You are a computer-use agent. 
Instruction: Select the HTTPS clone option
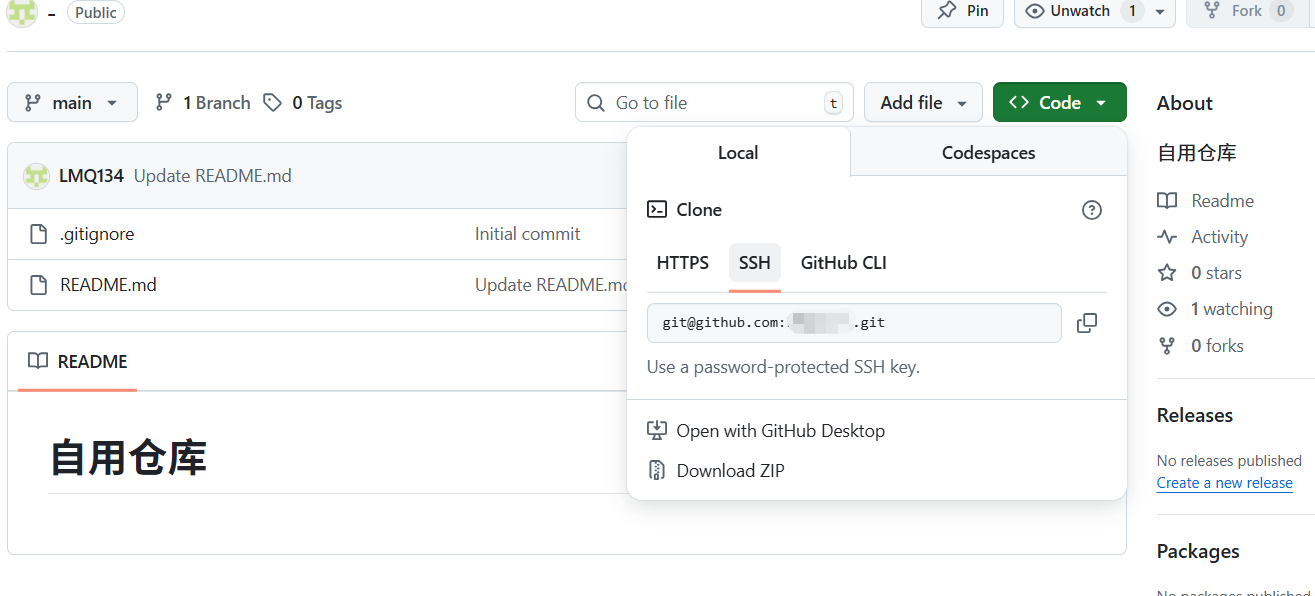pyautogui.click(x=683, y=263)
